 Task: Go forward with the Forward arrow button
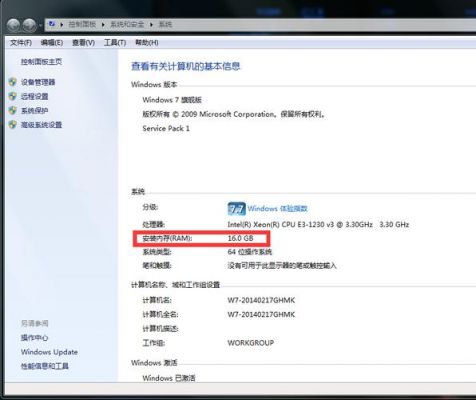[x=29, y=25]
